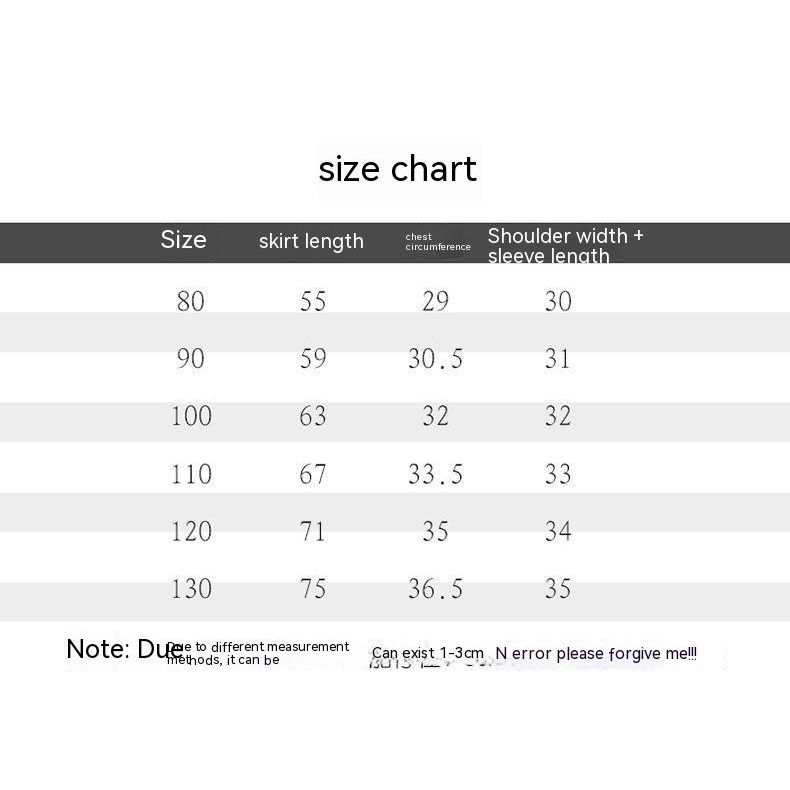Click the "chest circumference" header label

tap(437, 242)
